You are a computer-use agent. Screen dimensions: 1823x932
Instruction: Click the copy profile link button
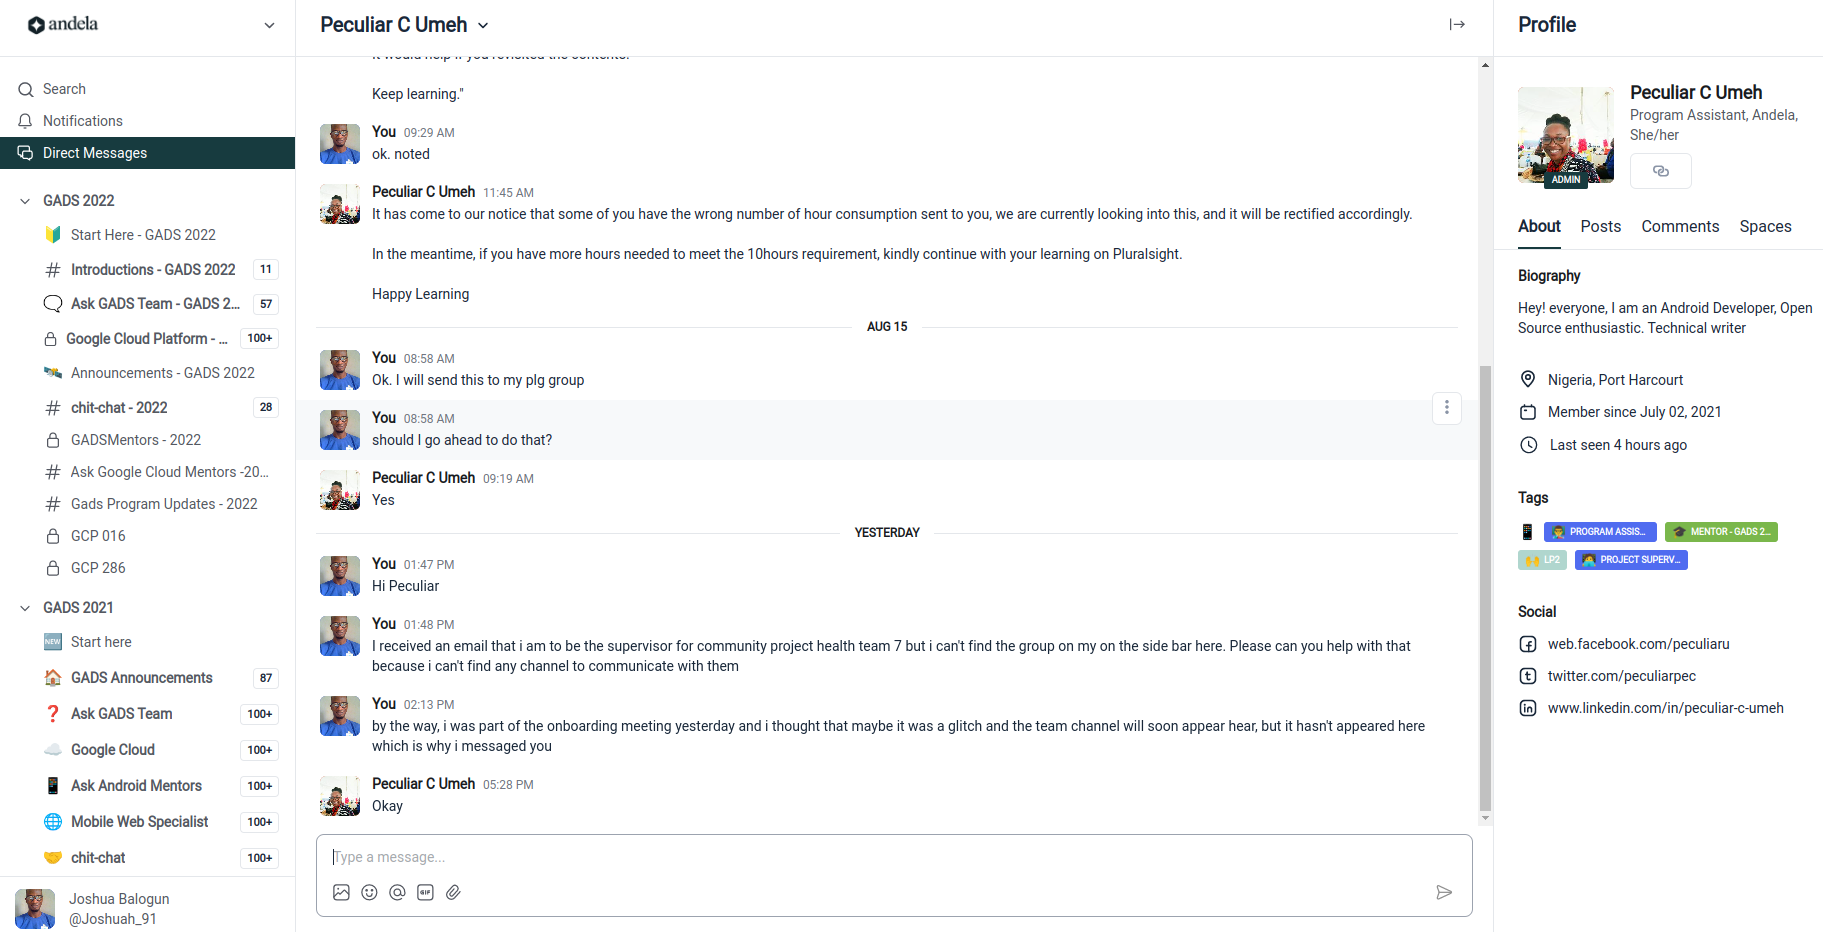click(x=1660, y=171)
